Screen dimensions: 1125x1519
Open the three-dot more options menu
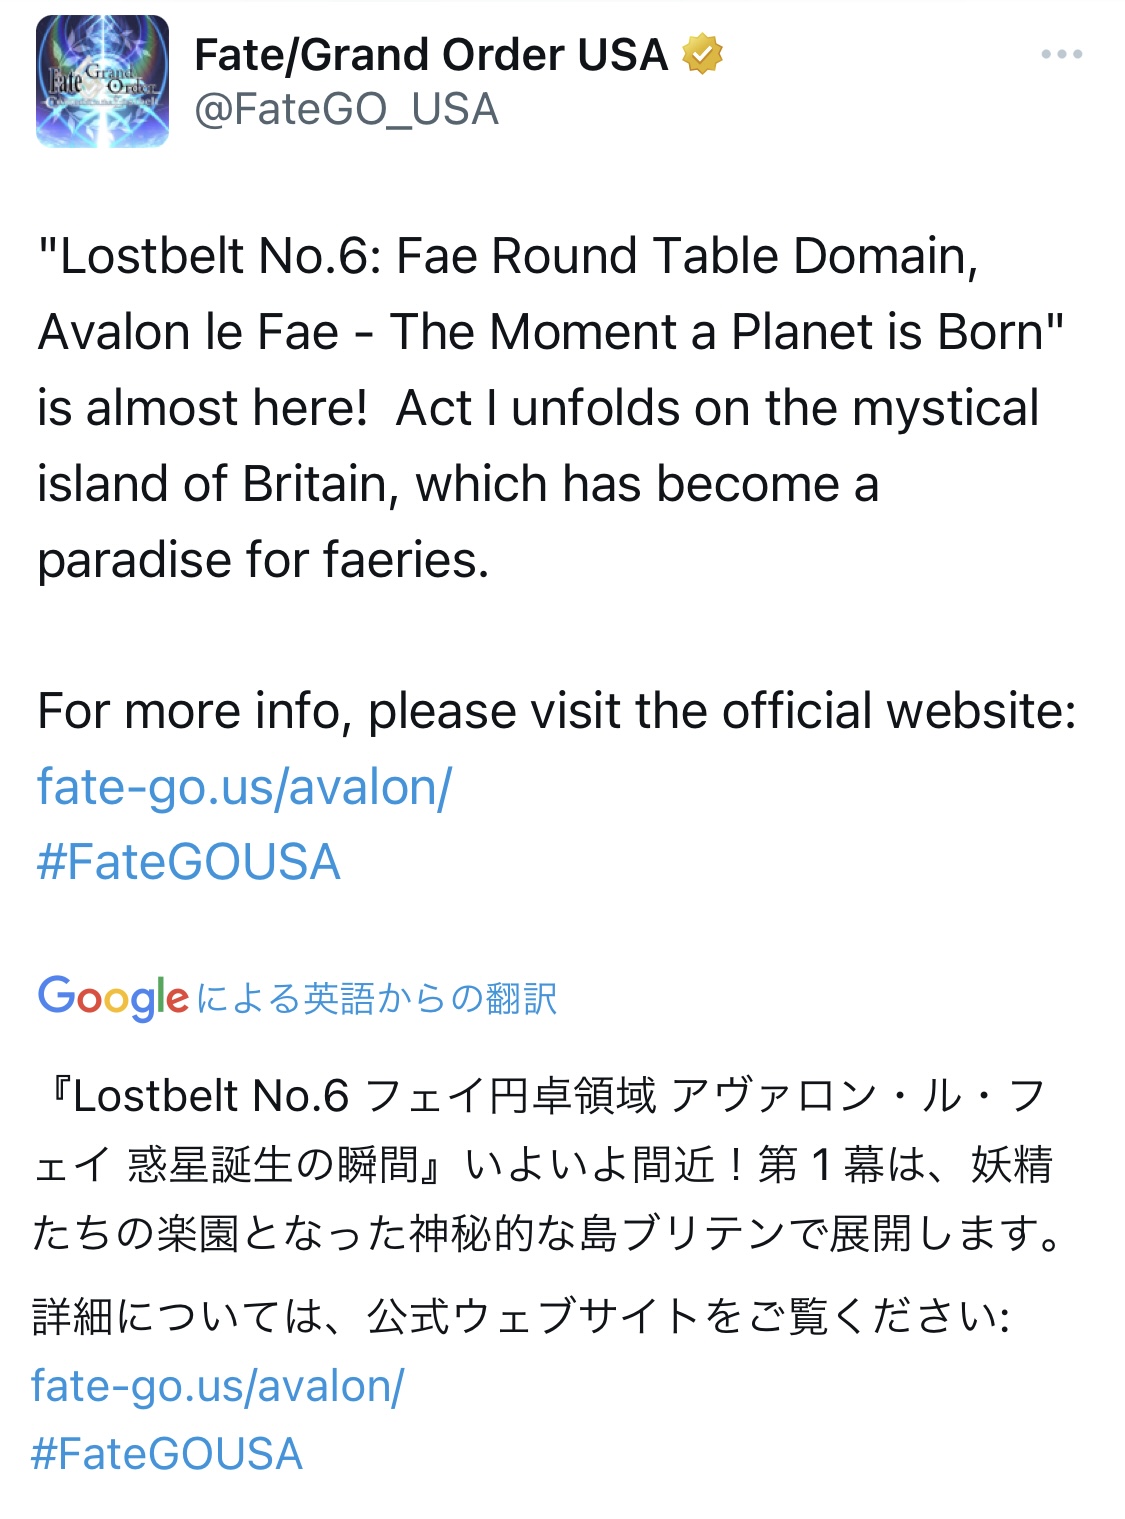click(x=1061, y=55)
